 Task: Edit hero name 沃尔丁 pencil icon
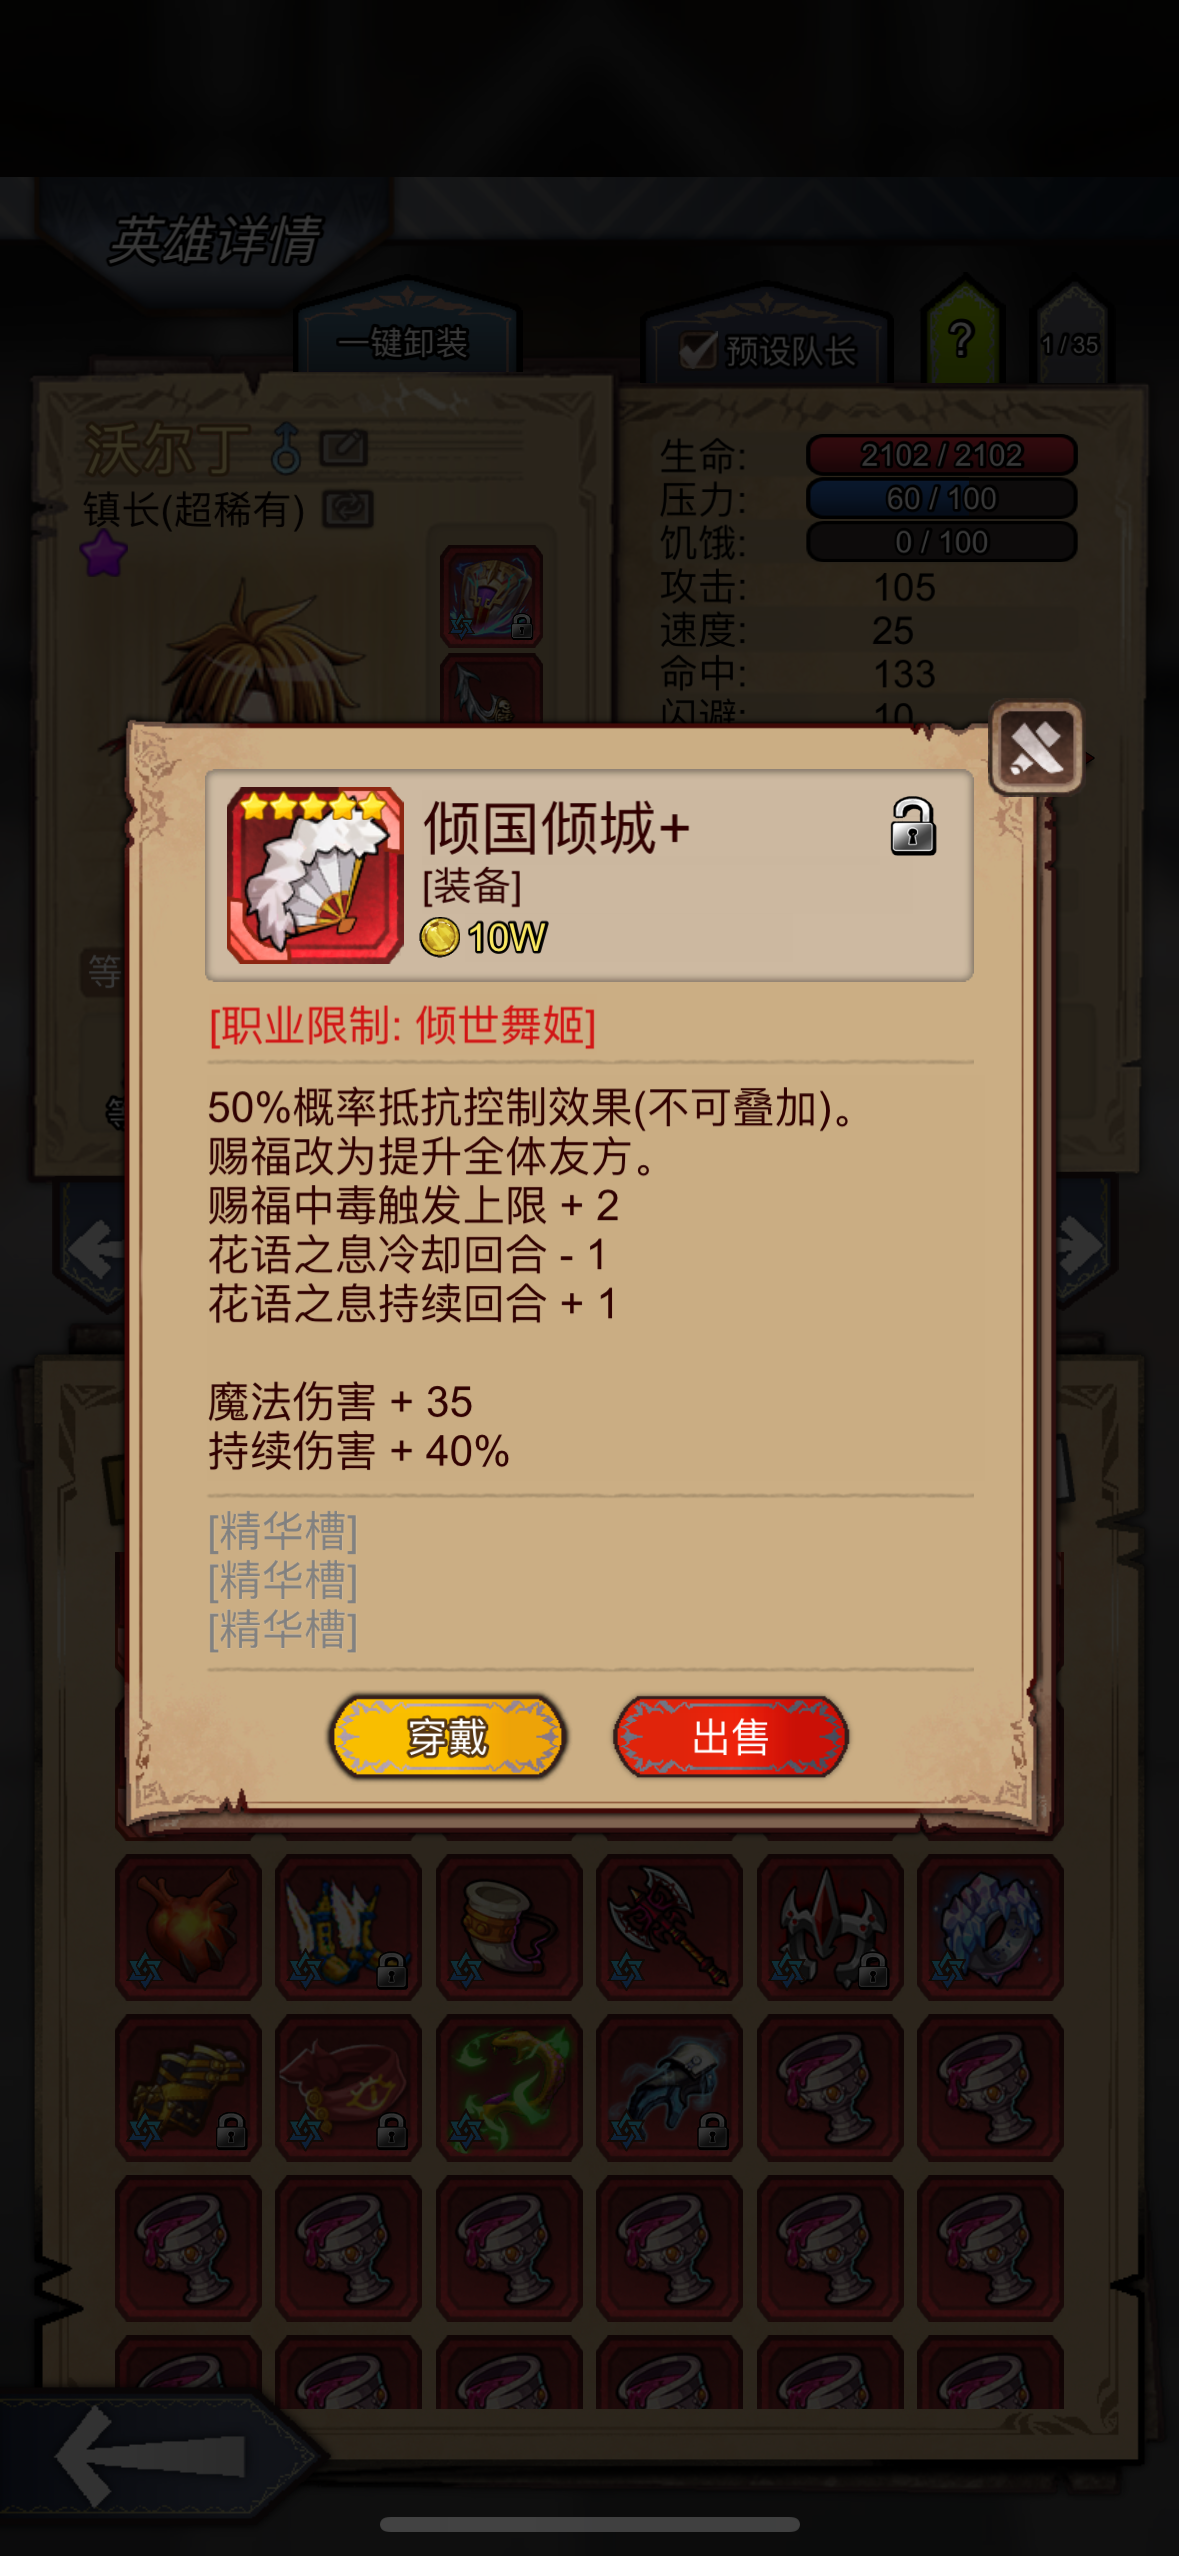pyautogui.click(x=344, y=448)
